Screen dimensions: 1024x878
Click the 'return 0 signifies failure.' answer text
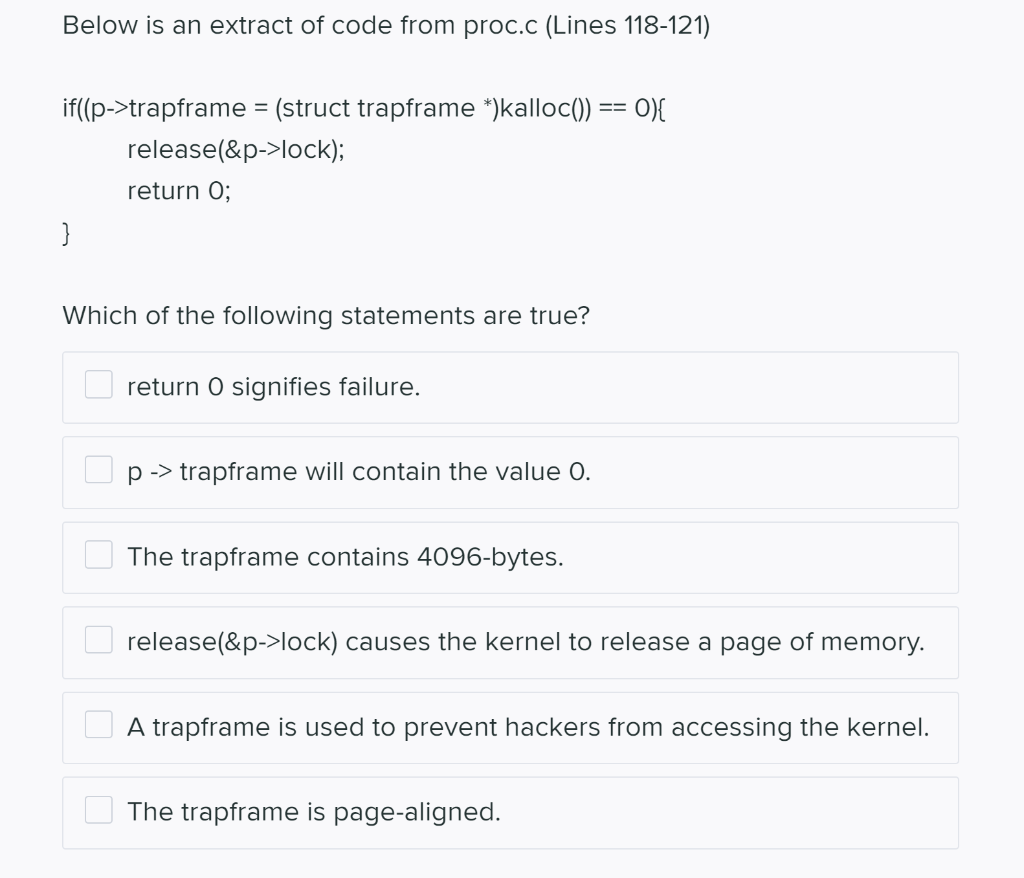(x=273, y=387)
